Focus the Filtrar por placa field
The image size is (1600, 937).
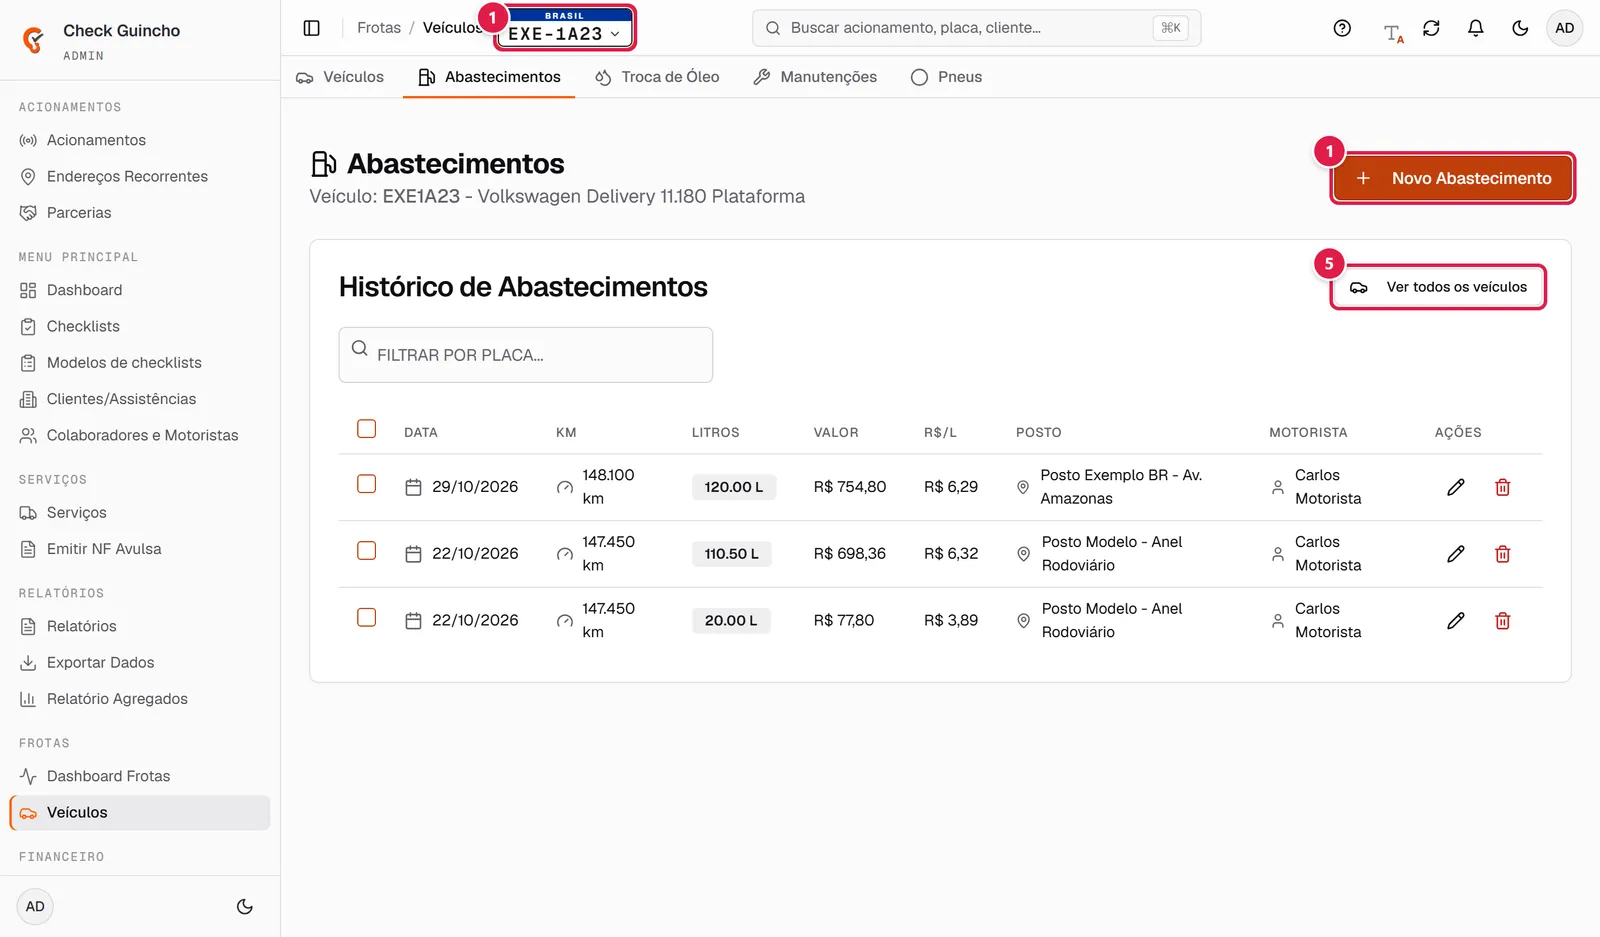click(x=526, y=355)
